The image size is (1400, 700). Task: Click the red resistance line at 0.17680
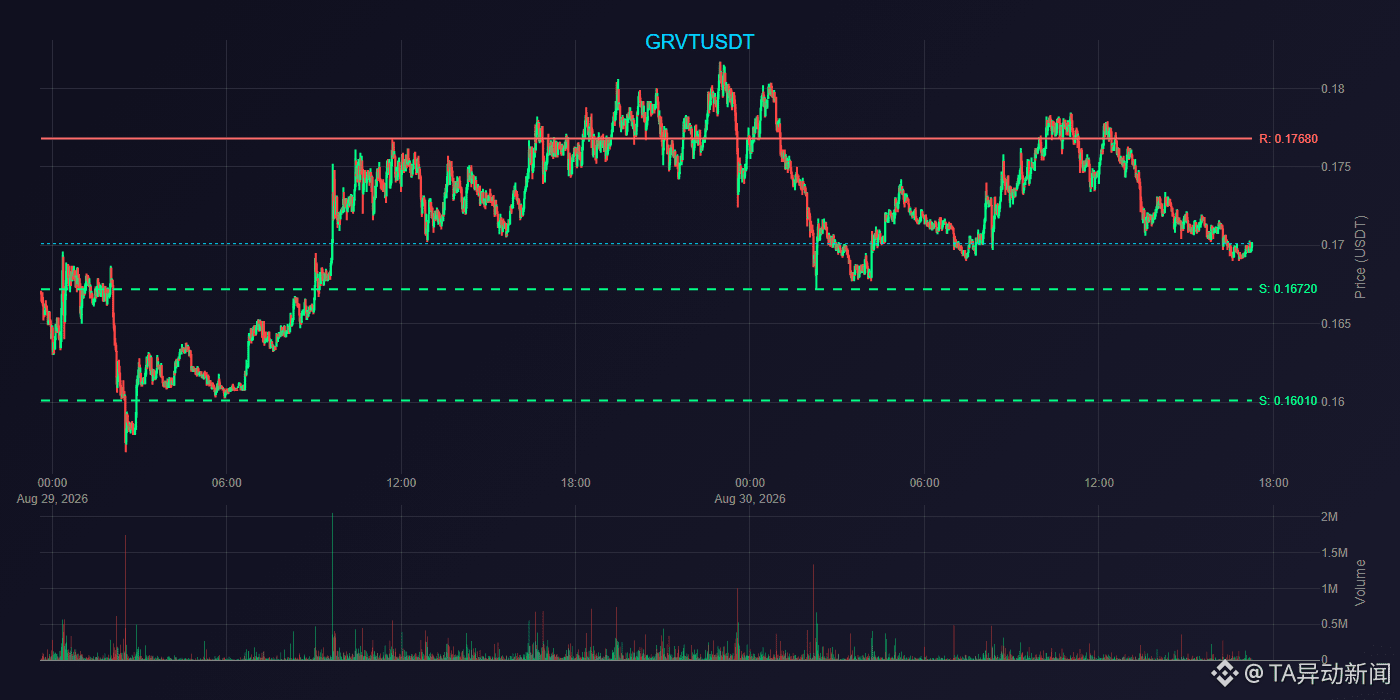coord(646,138)
